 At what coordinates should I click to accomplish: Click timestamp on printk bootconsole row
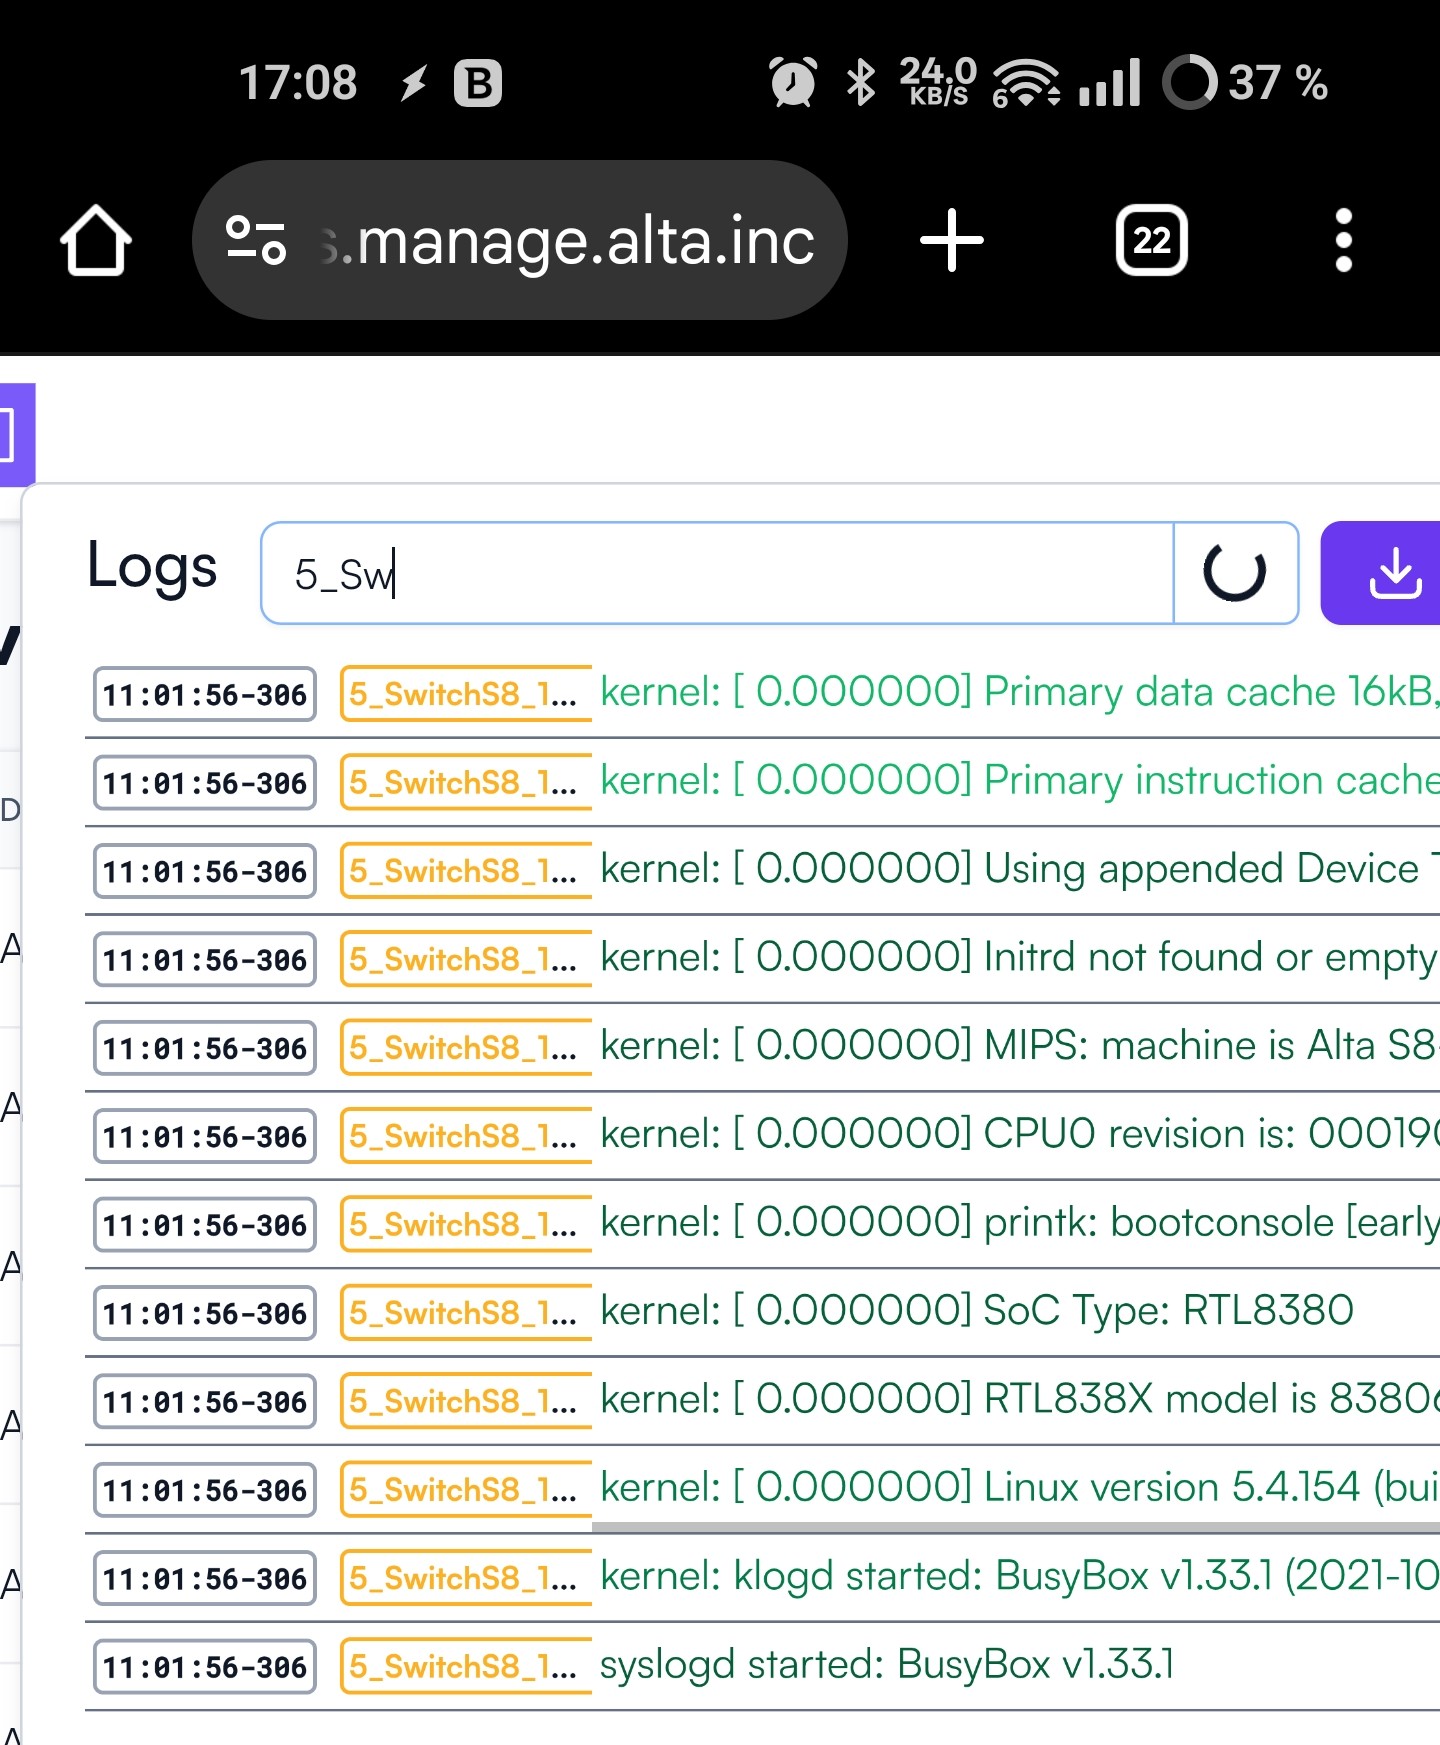coord(205,1225)
